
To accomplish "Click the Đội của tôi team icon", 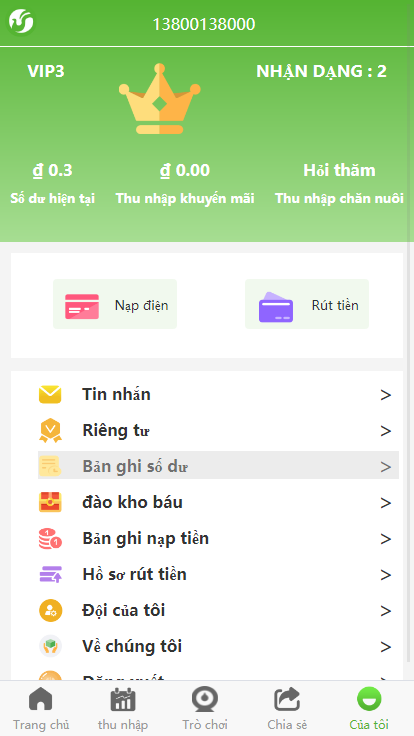I will [50, 610].
